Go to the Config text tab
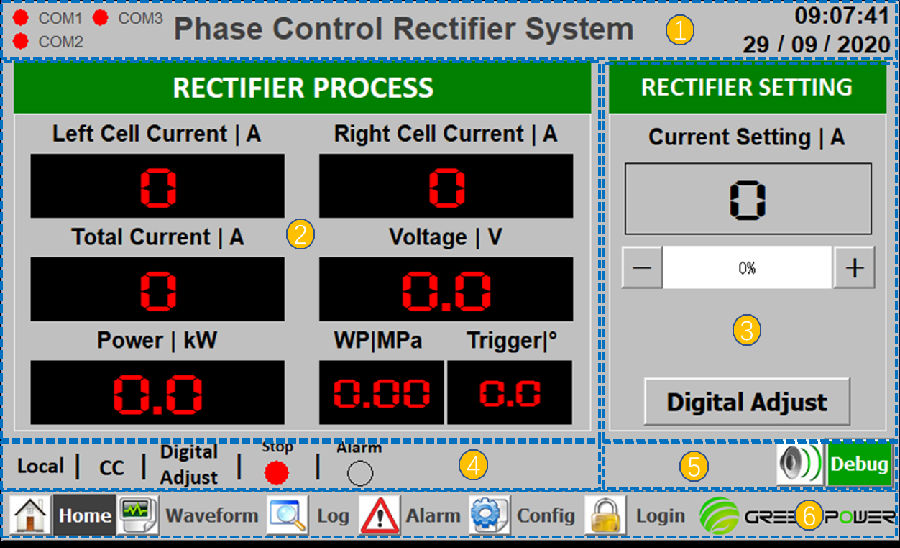The image size is (900, 548). point(545,516)
